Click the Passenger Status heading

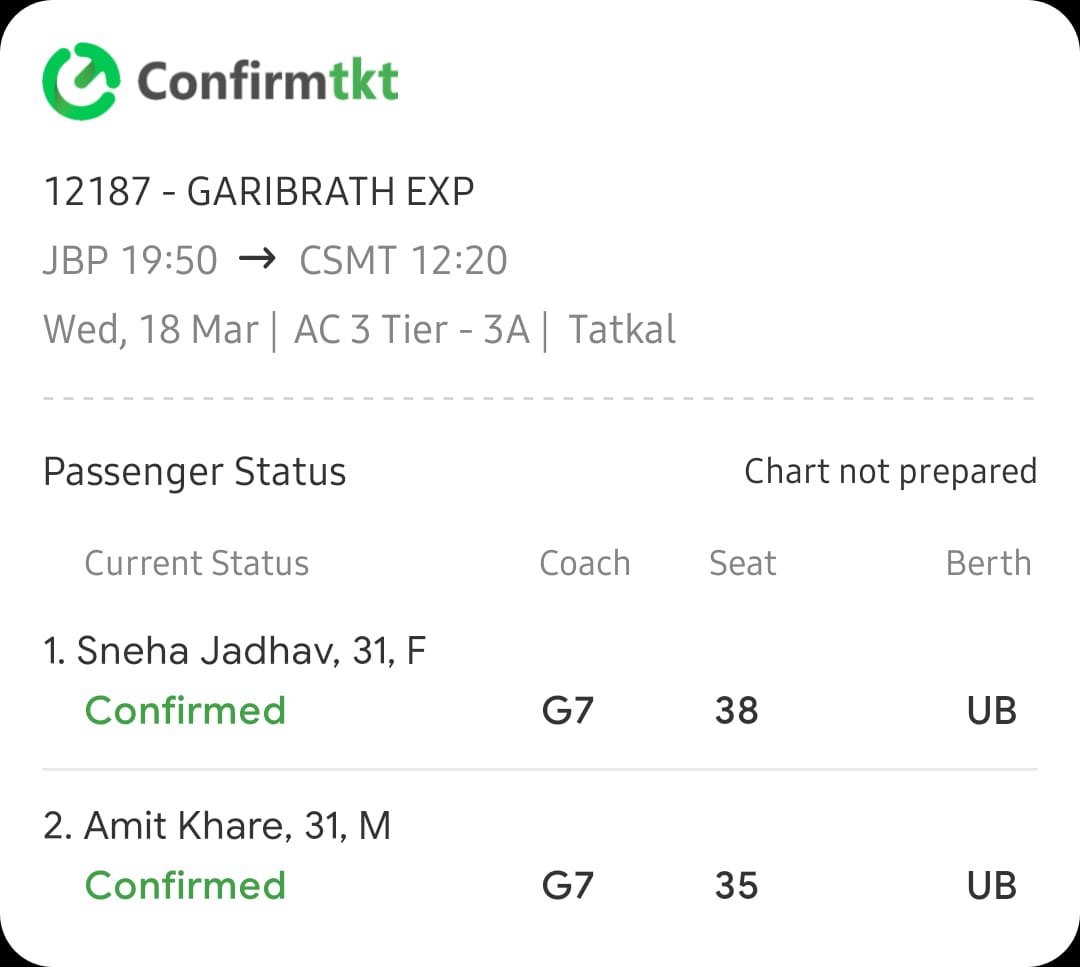(x=195, y=472)
